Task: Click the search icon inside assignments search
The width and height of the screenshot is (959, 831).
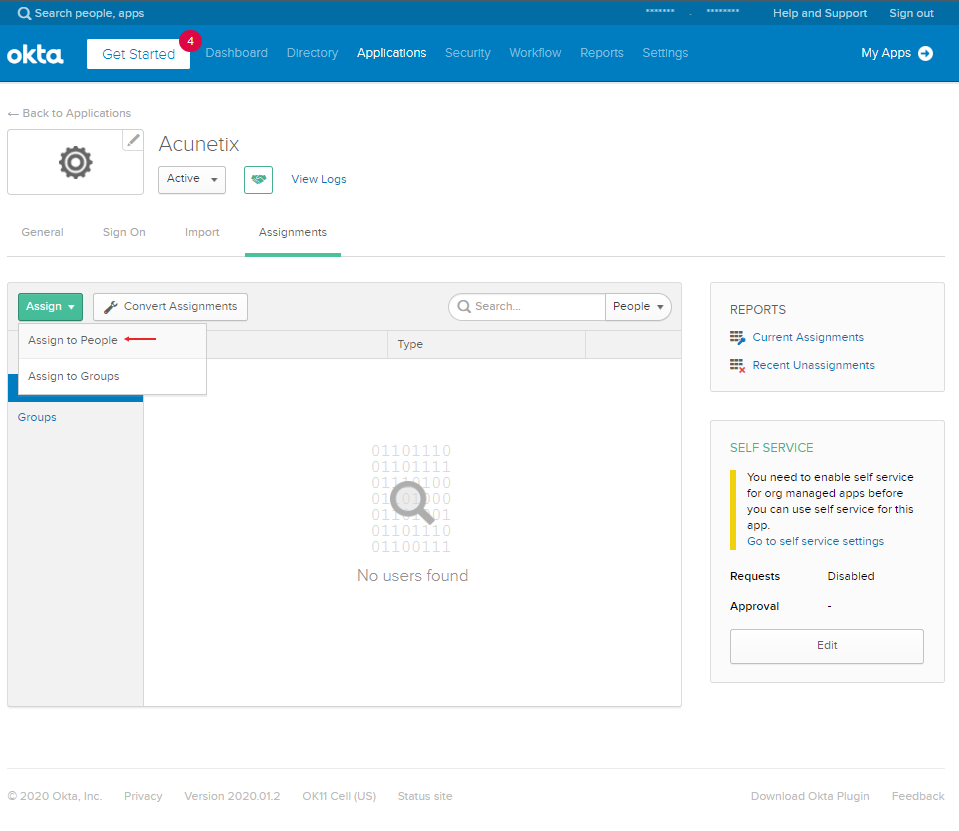Action: pyautogui.click(x=464, y=306)
